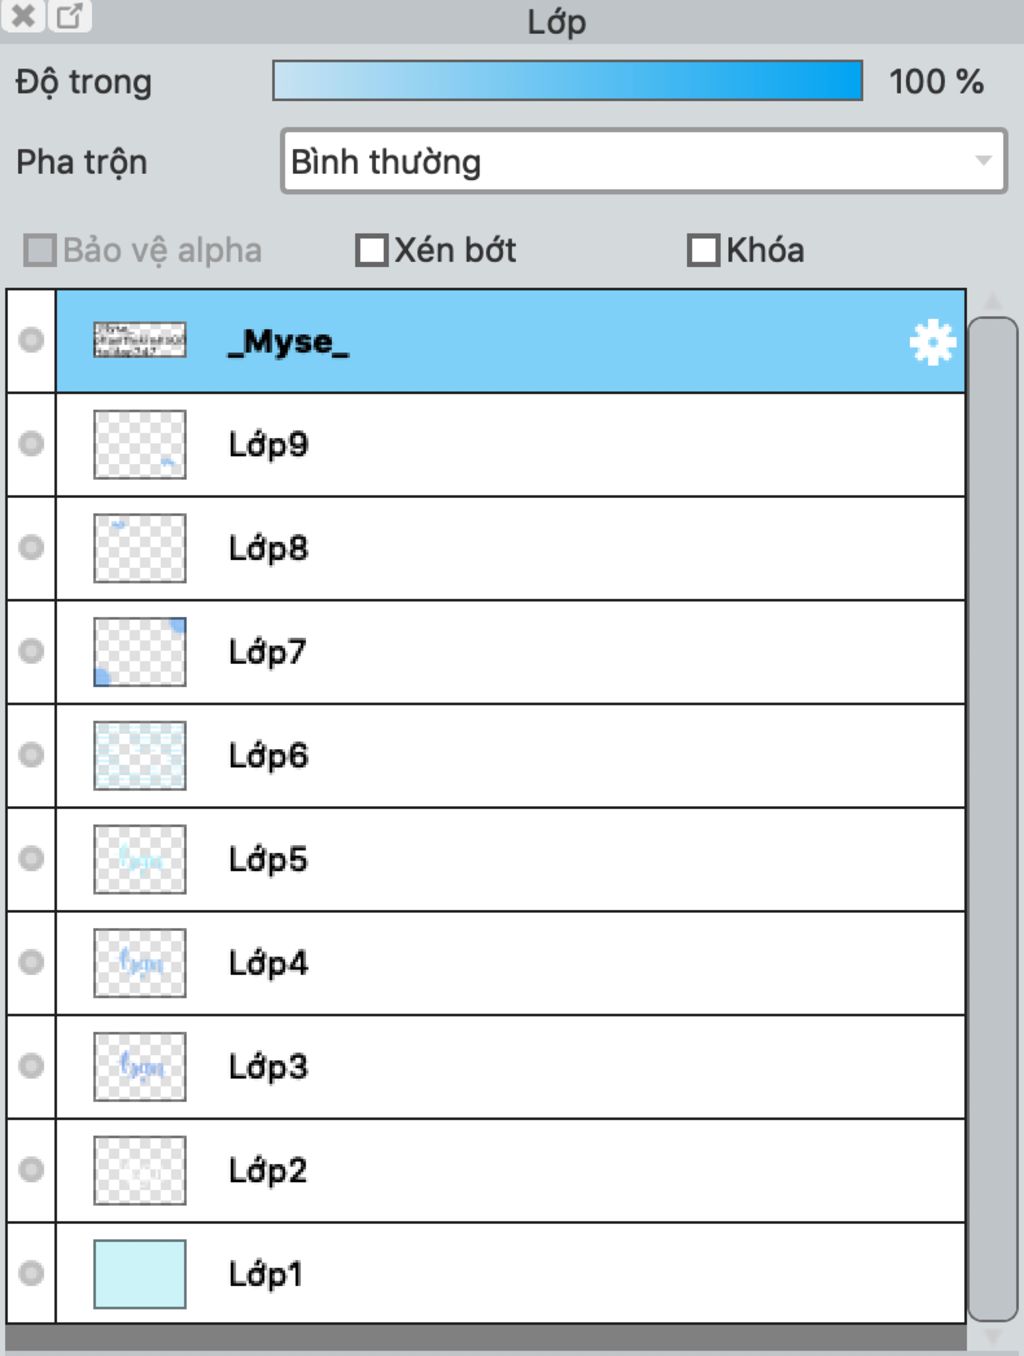Tick the Bảo vệ alpha checkbox
Image resolution: width=1024 pixels, height=1356 pixels.
(40, 250)
